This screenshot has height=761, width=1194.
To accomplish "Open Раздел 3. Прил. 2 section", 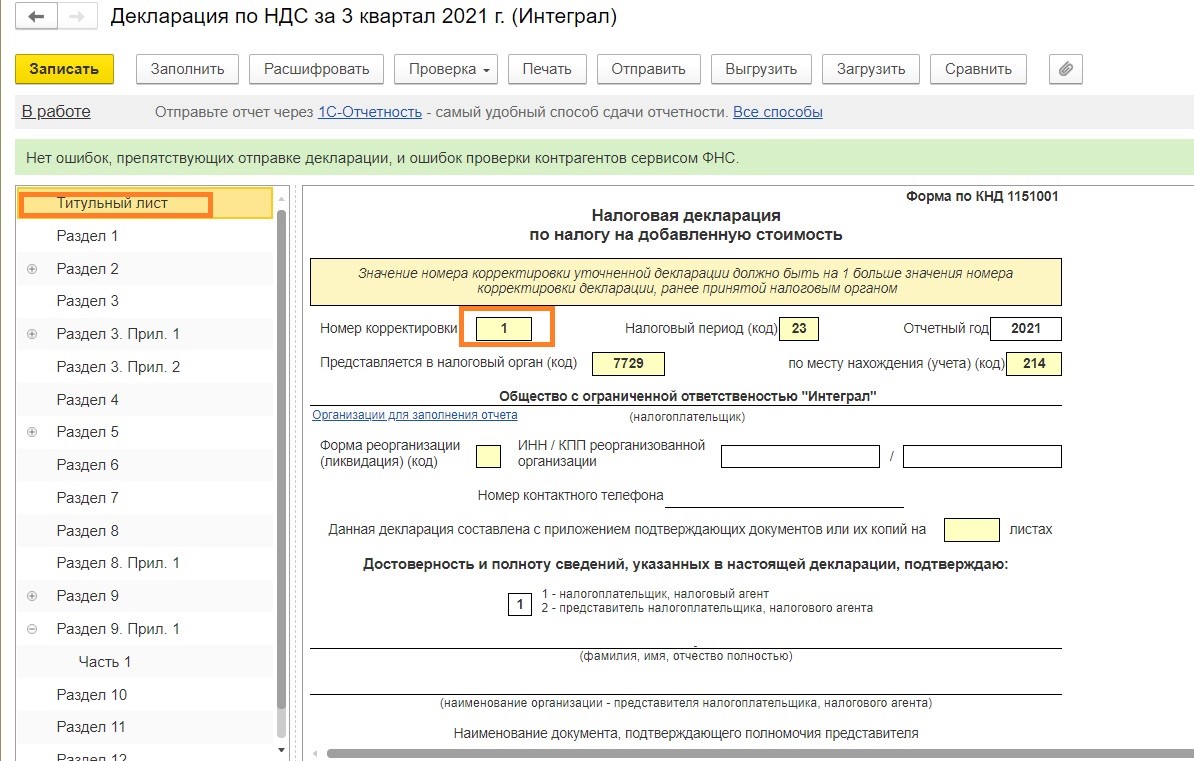I will [x=145, y=366].
